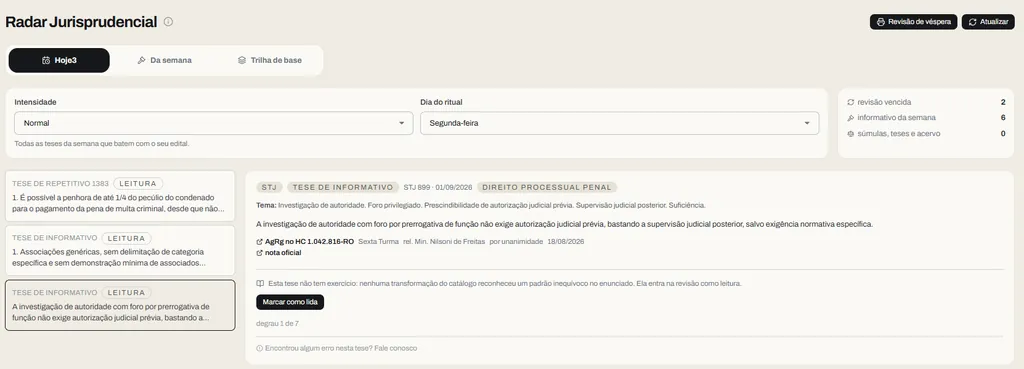The width and height of the screenshot is (1024, 369).
Task: Click external-link icon beside AgRg no HC
Action: coord(260,242)
